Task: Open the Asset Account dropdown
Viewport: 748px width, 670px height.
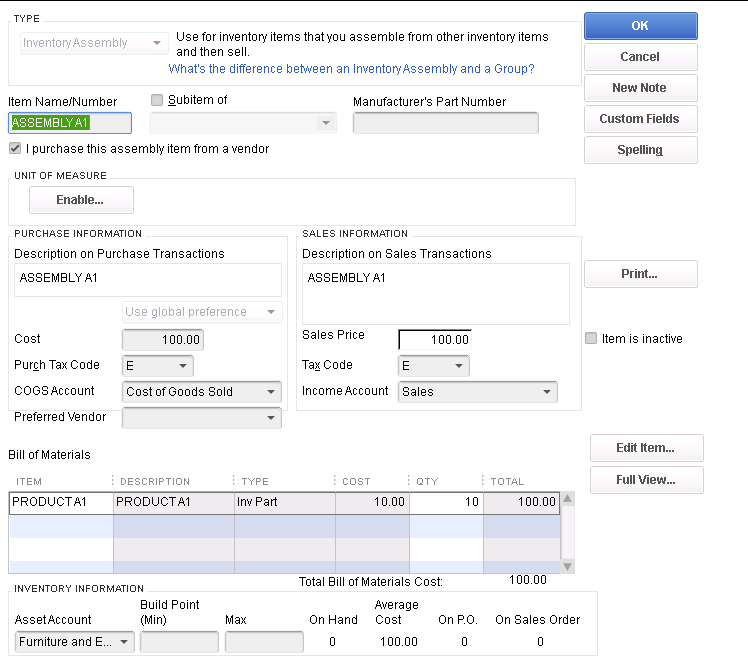Action: pyautogui.click(x=125, y=642)
